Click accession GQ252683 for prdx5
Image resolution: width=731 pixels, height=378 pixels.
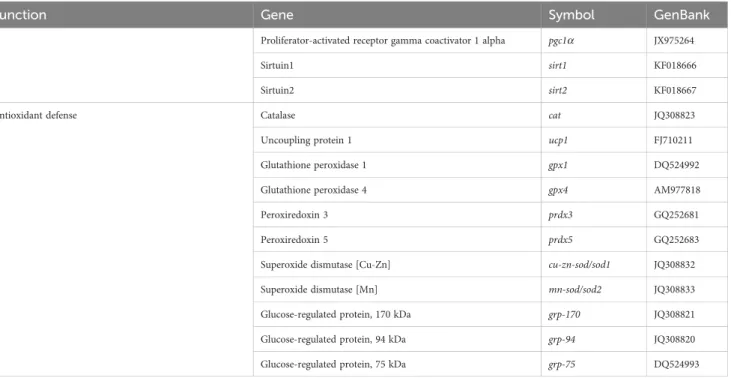tap(676, 240)
